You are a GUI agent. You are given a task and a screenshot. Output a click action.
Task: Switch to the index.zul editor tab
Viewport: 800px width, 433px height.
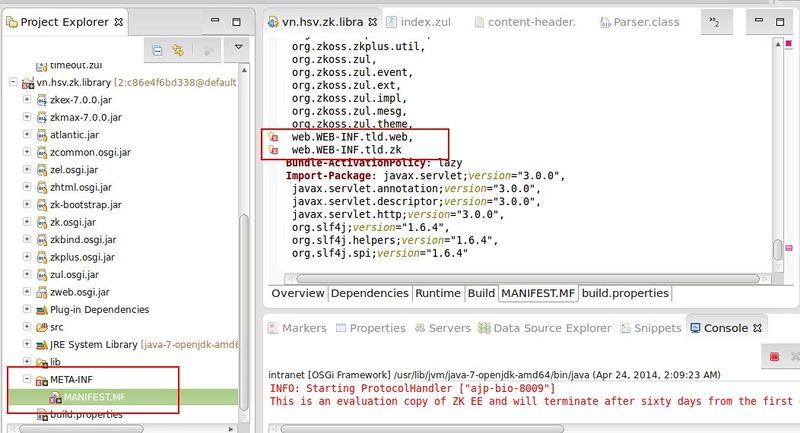(x=419, y=22)
